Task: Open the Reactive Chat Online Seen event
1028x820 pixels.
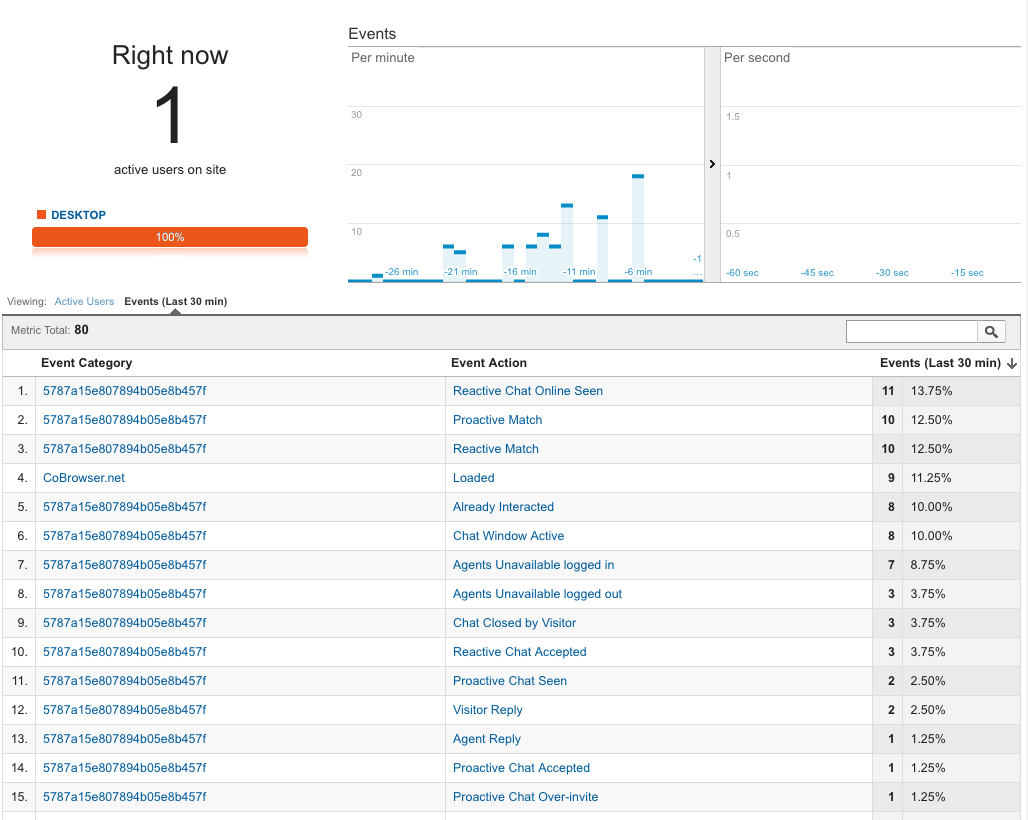Action: point(527,391)
